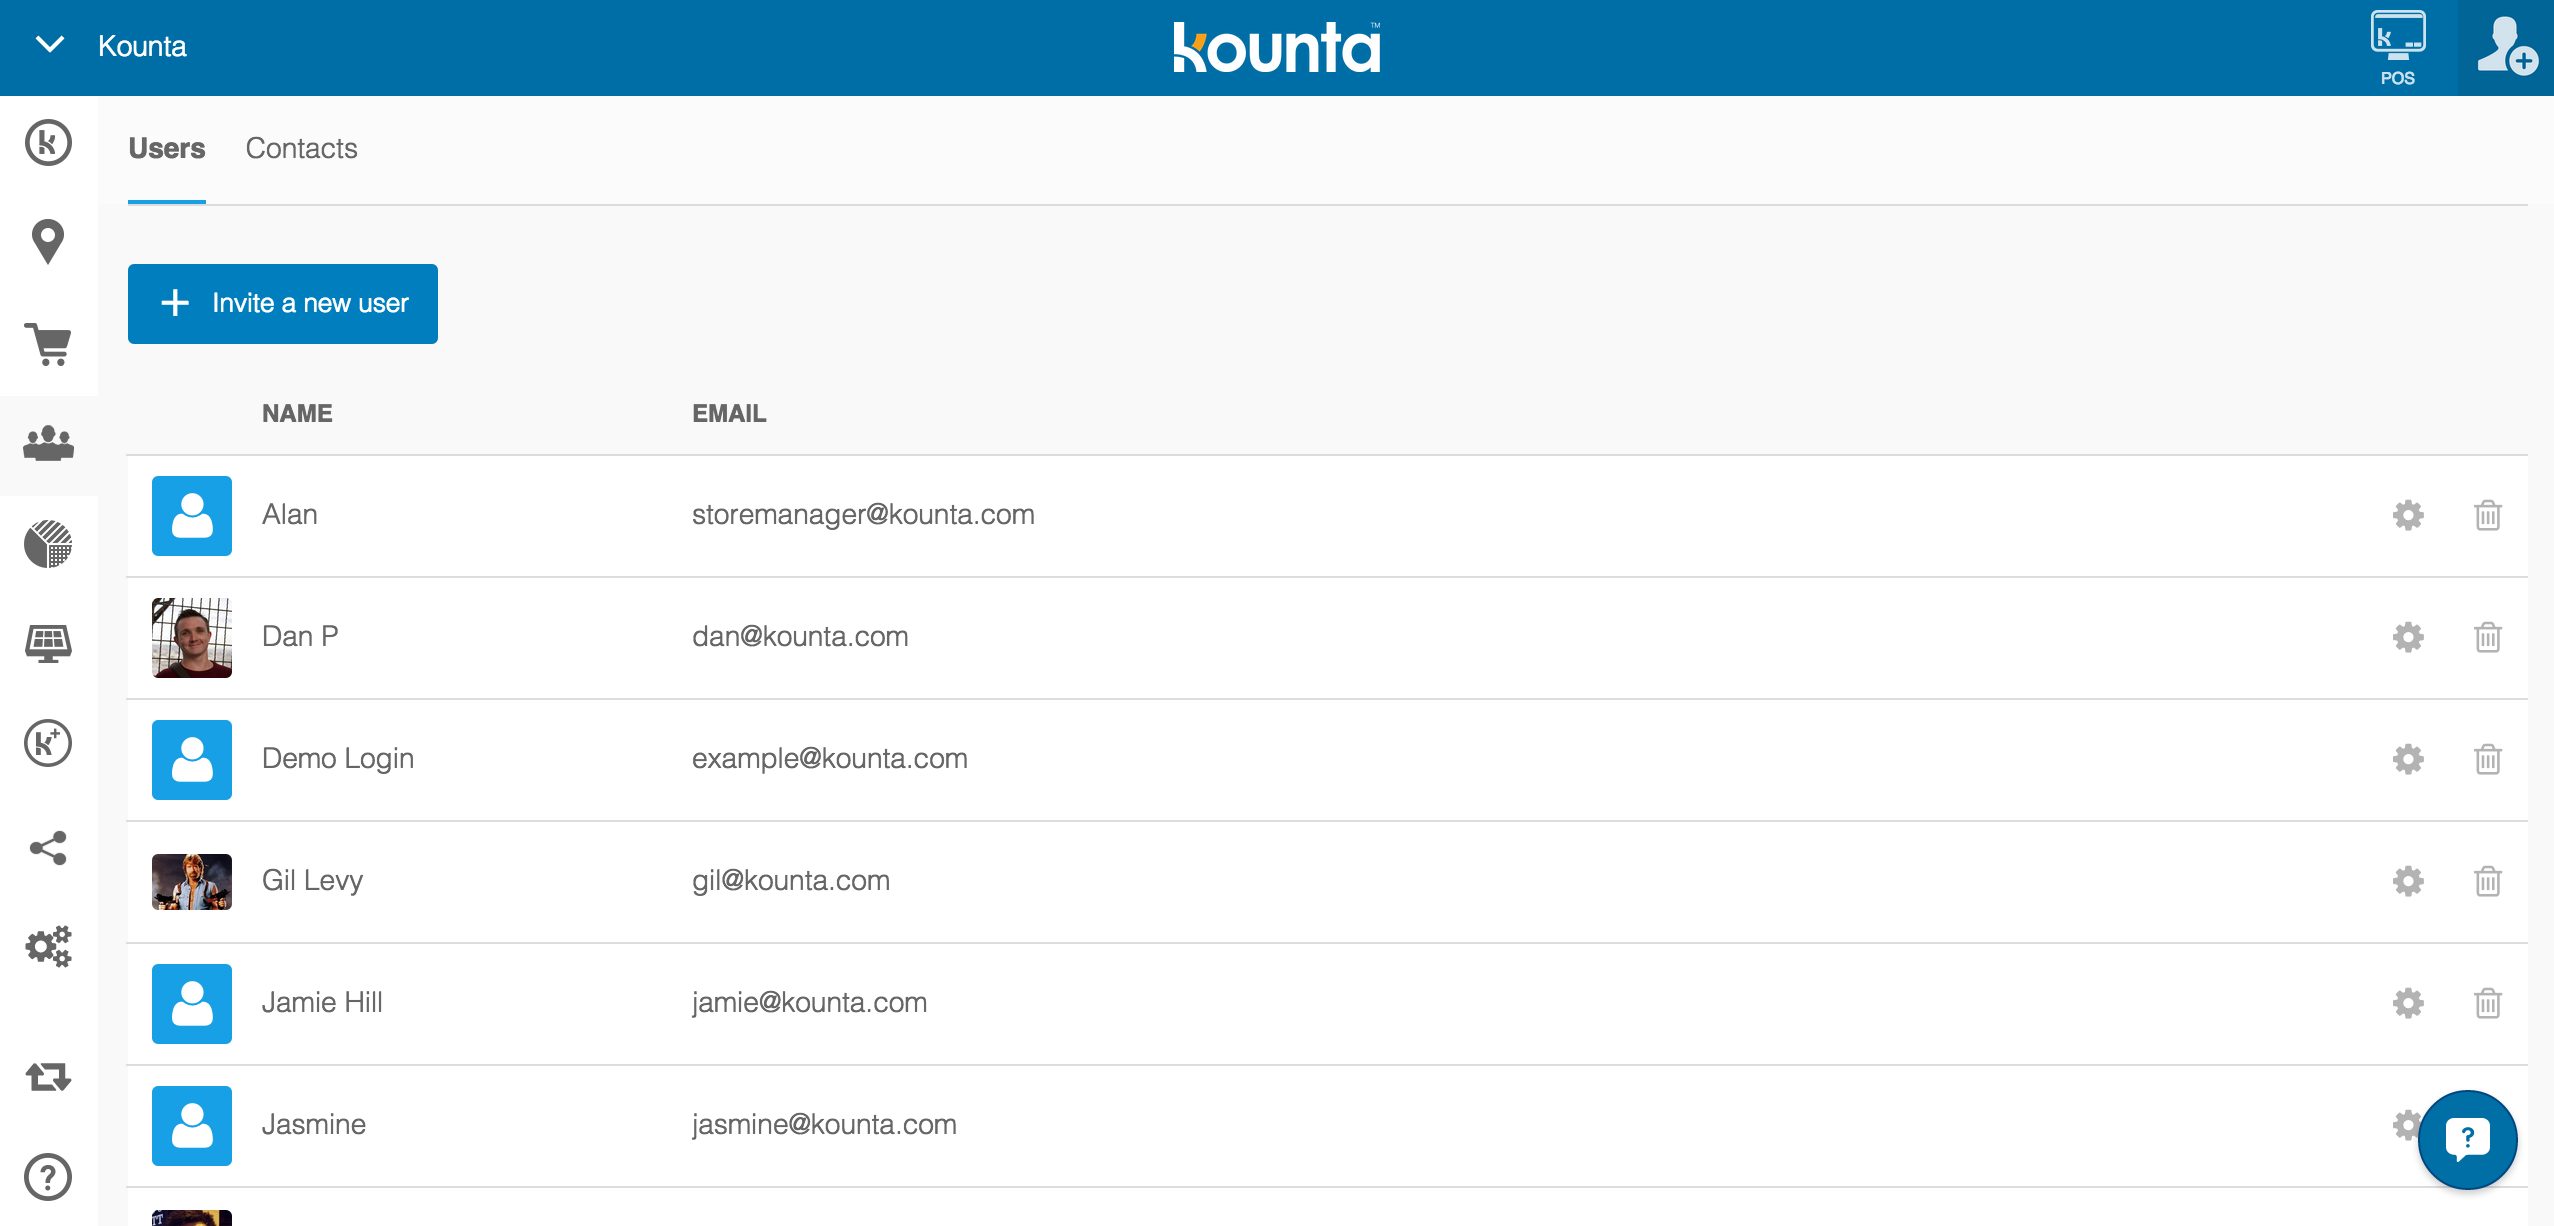Open the Kounta dashboard sidebar icon

[x=48, y=143]
